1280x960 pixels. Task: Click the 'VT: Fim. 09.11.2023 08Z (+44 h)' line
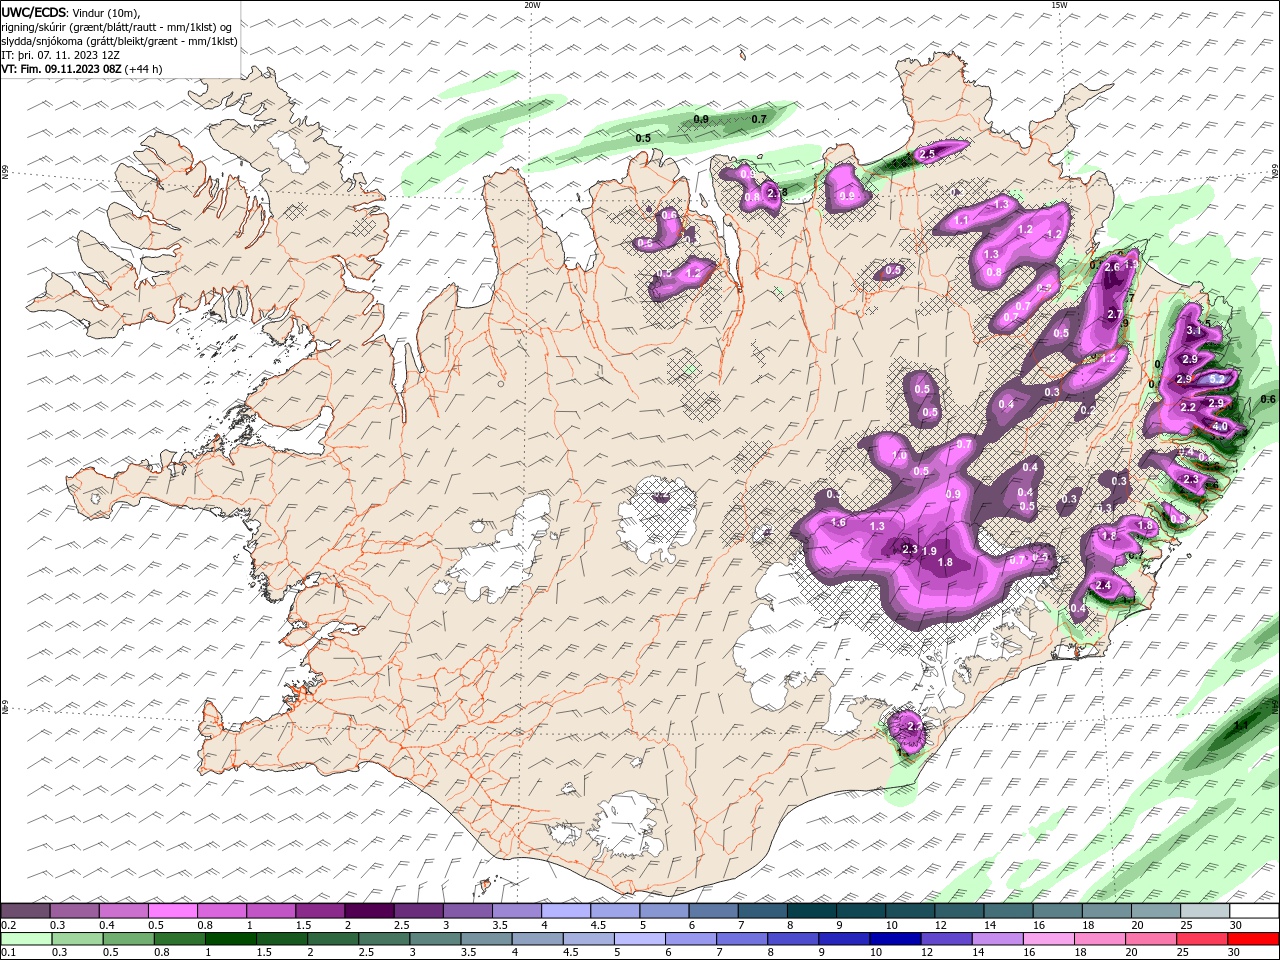(82, 69)
